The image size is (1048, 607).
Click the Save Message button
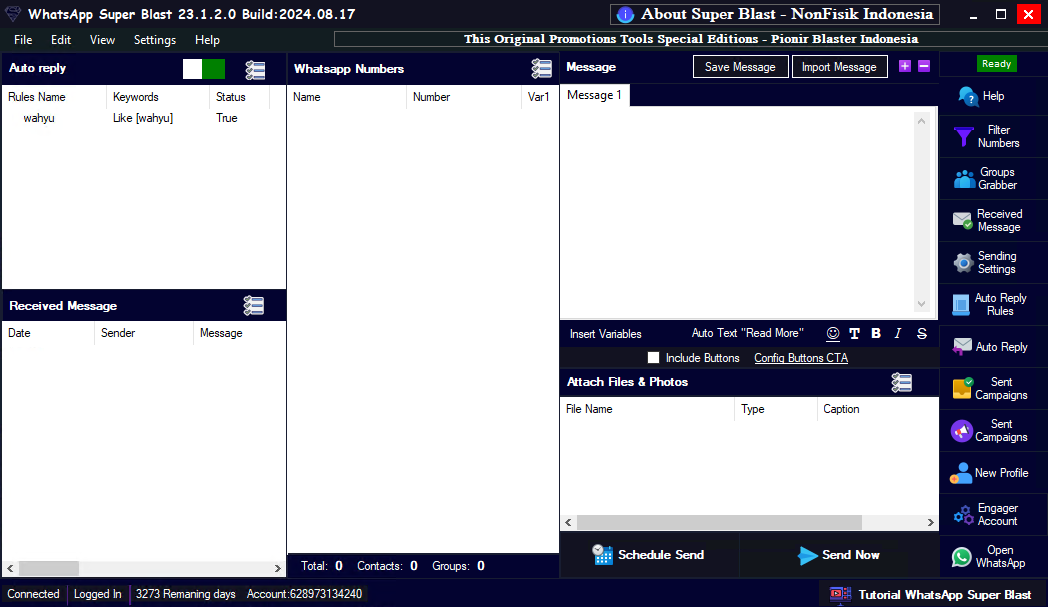(x=741, y=67)
